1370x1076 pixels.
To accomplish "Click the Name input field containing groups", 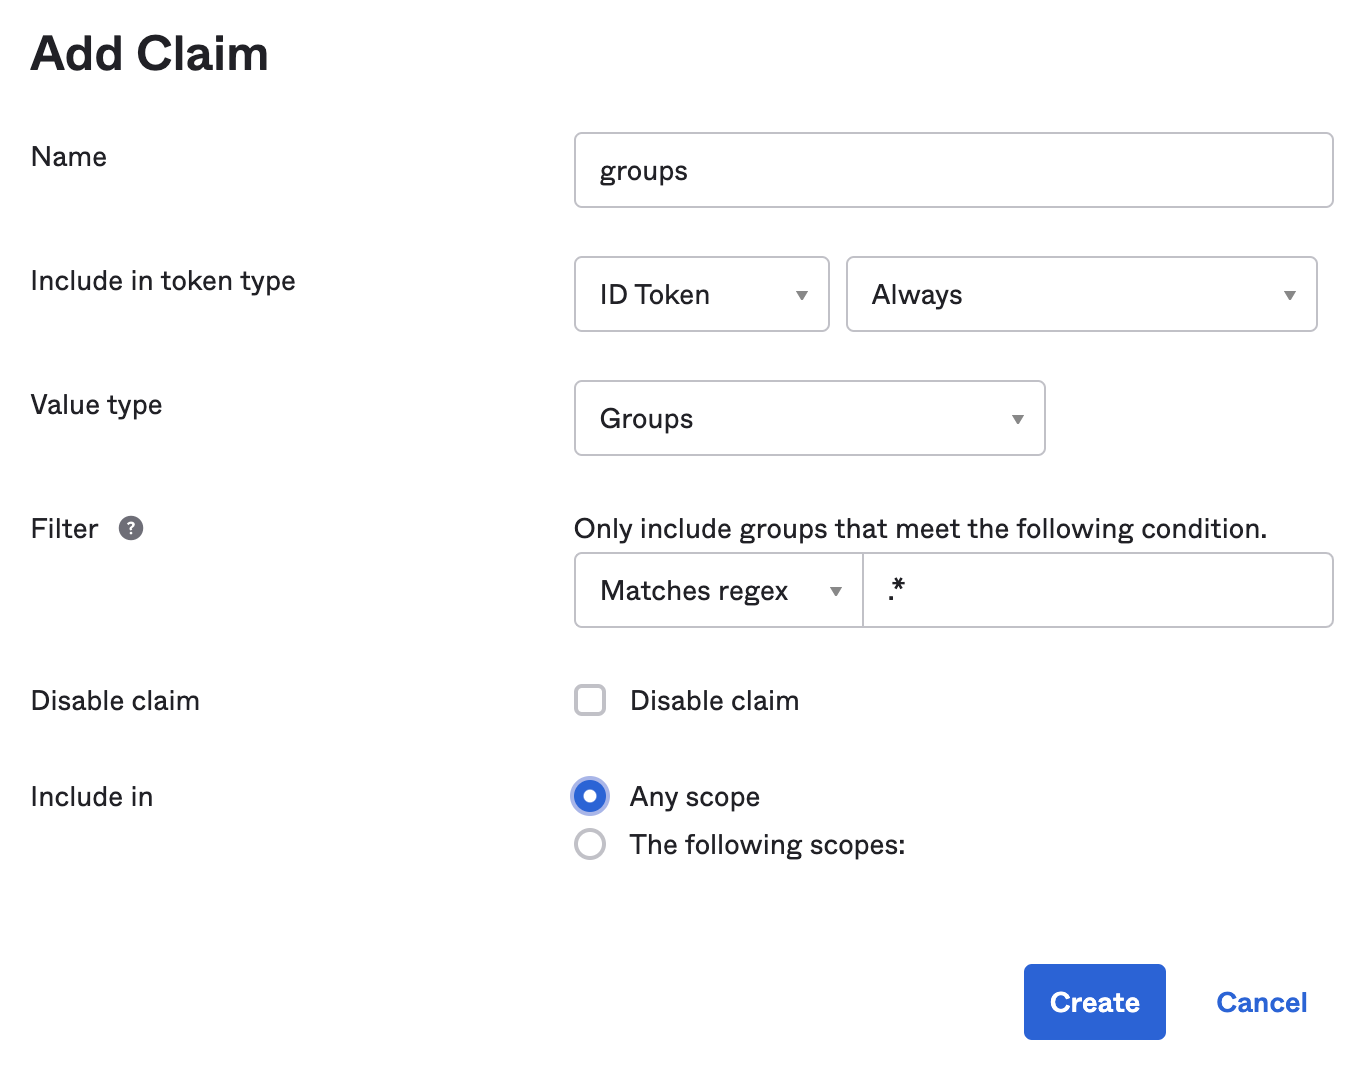I will (x=952, y=171).
